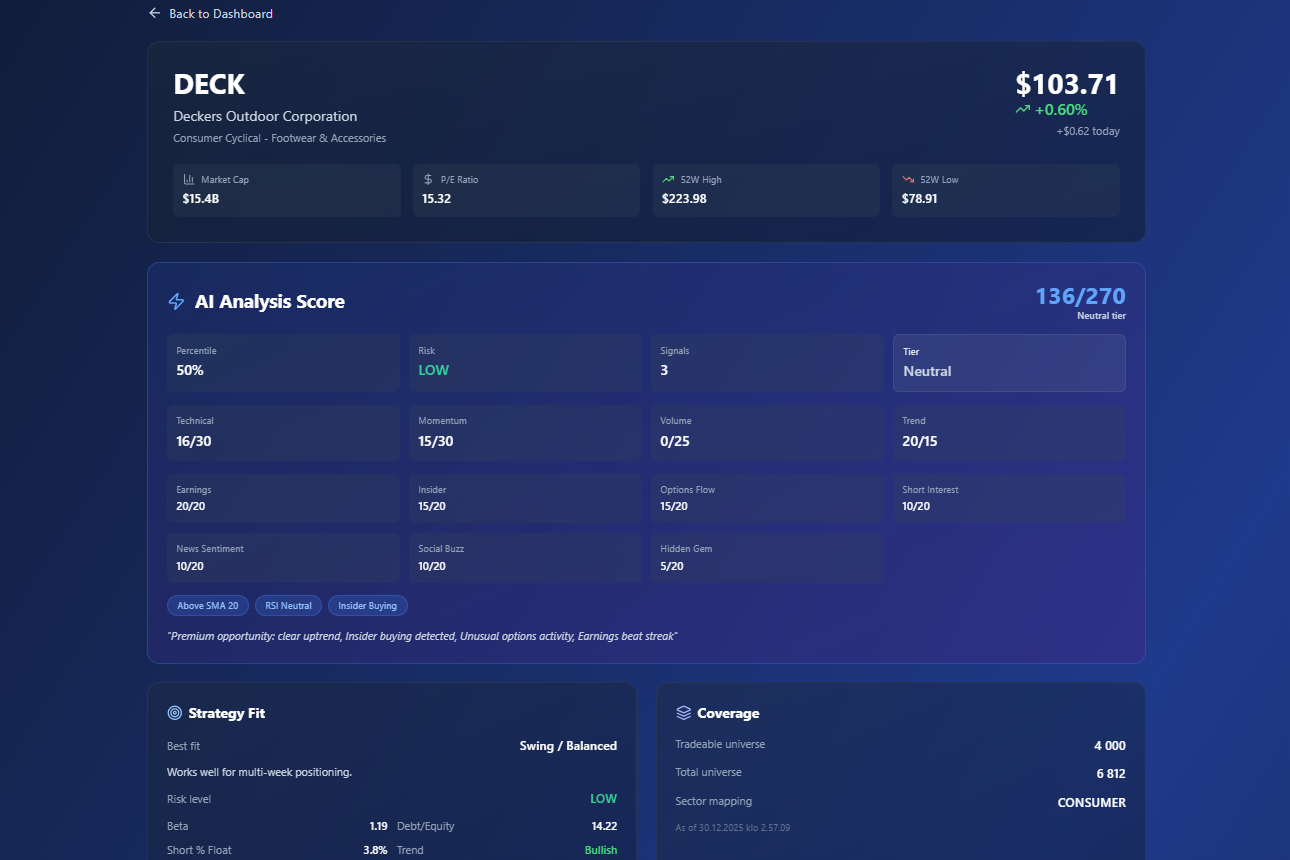Expand the highlighted Tier Neutral card
This screenshot has width=1290, height=860.
coord(1009,362)
